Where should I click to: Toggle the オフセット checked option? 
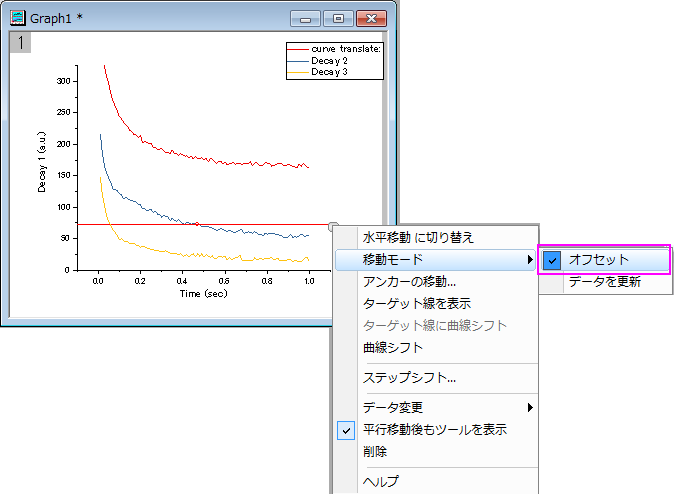(x=604, y=260)
